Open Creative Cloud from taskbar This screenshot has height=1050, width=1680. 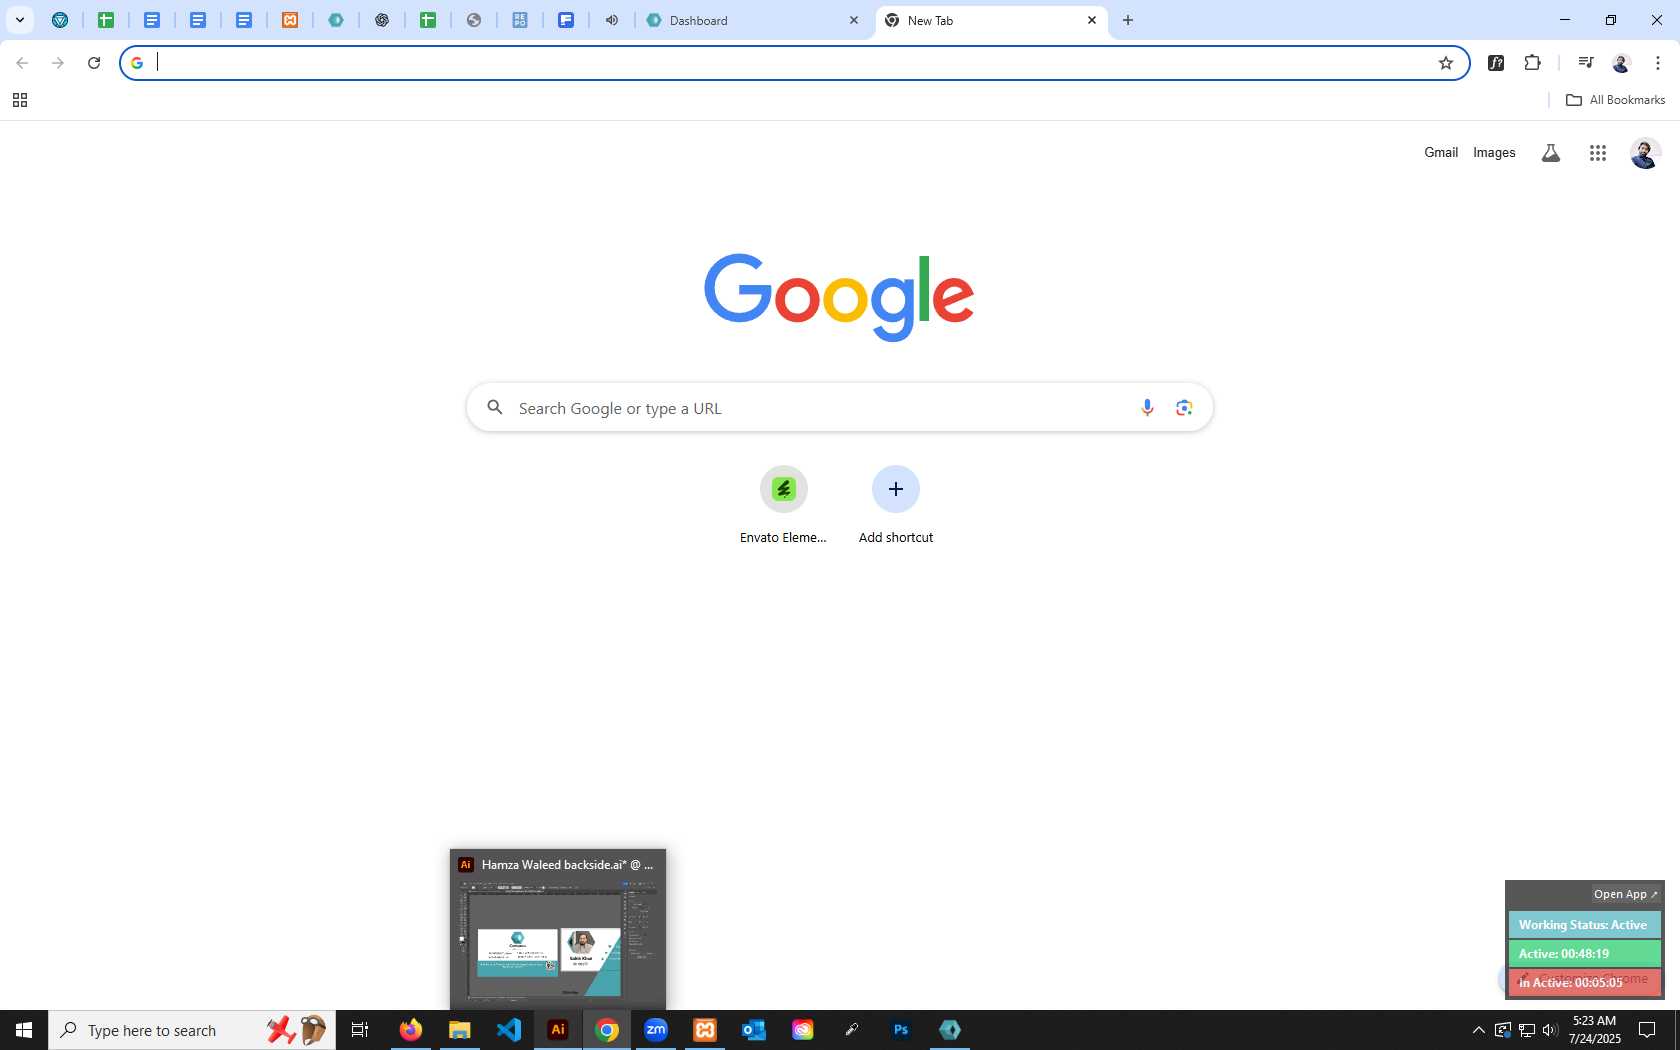point(803,1030)
